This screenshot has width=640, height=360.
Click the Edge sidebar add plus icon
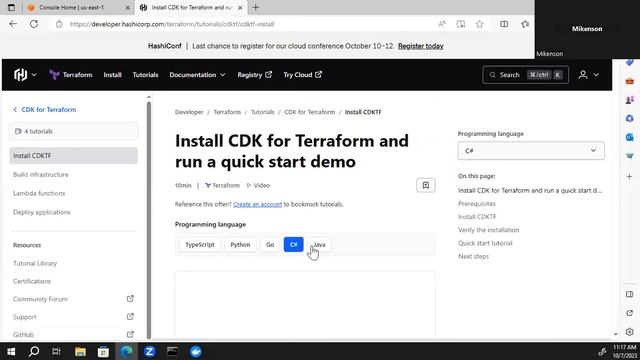pyautogui.click(x=629, y=176)
